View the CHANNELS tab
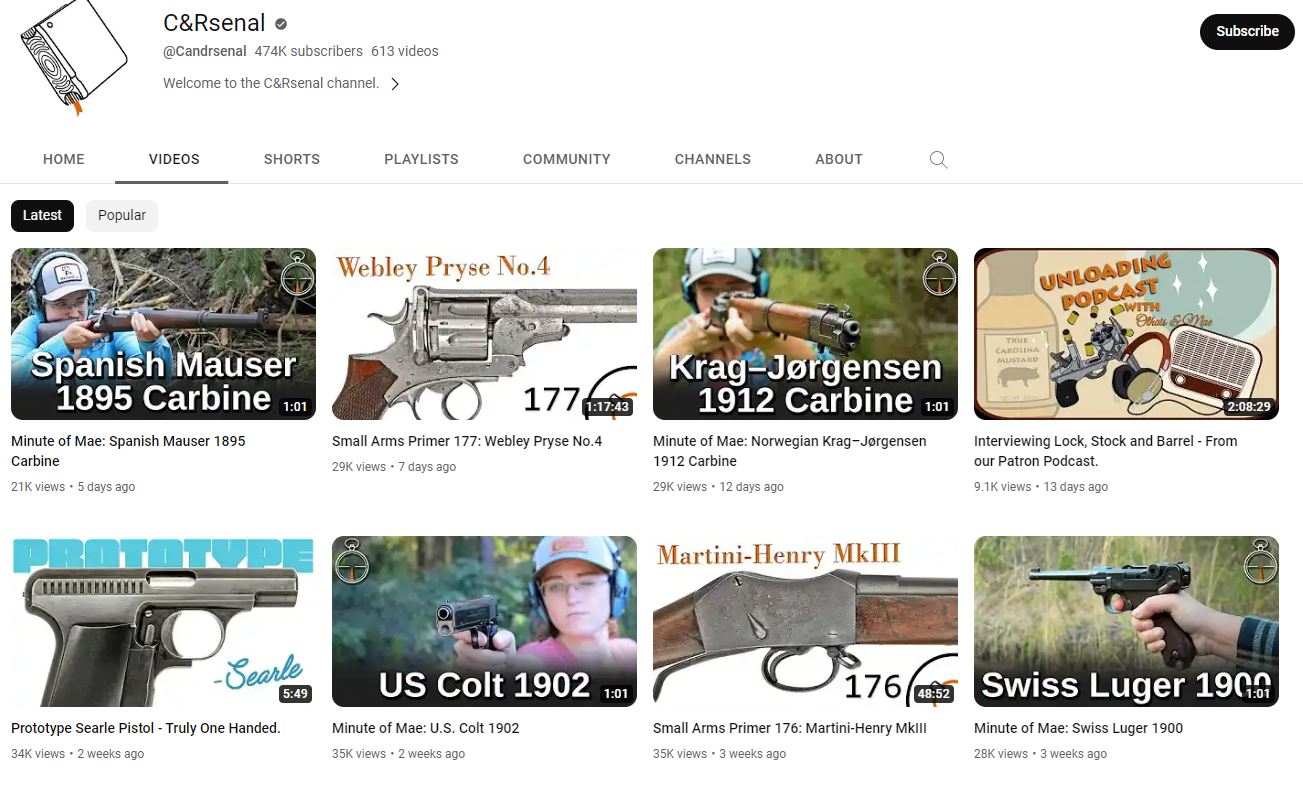Viewport: 1303px width, 797px height. (x=713, y=159)
